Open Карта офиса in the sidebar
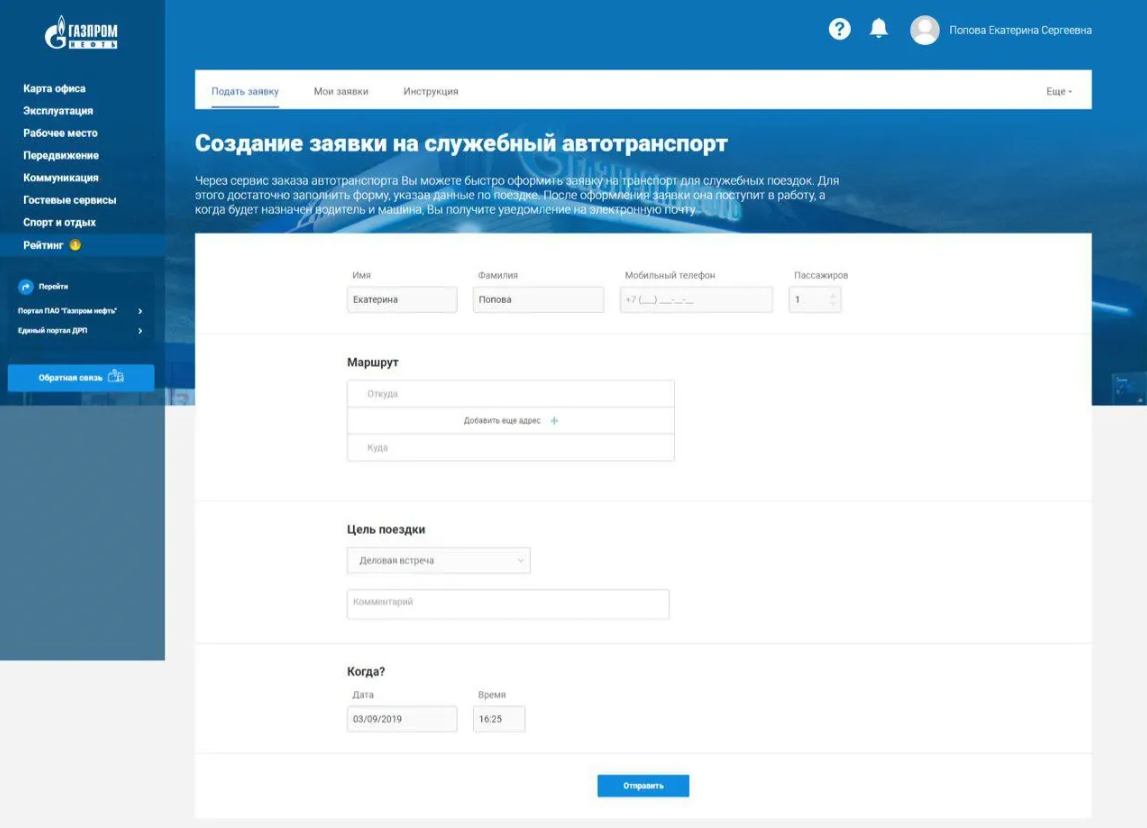This screenshot has width=1147, height=828. [x=54, y=89]
